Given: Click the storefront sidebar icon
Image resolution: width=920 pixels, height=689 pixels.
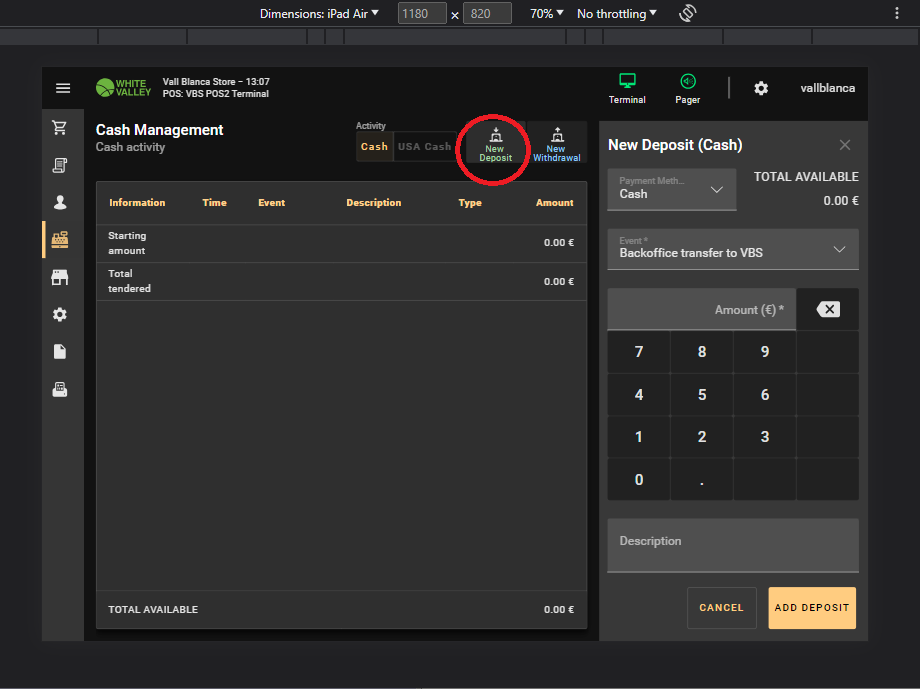Looking at the screenshot, I should pos(60,277).
